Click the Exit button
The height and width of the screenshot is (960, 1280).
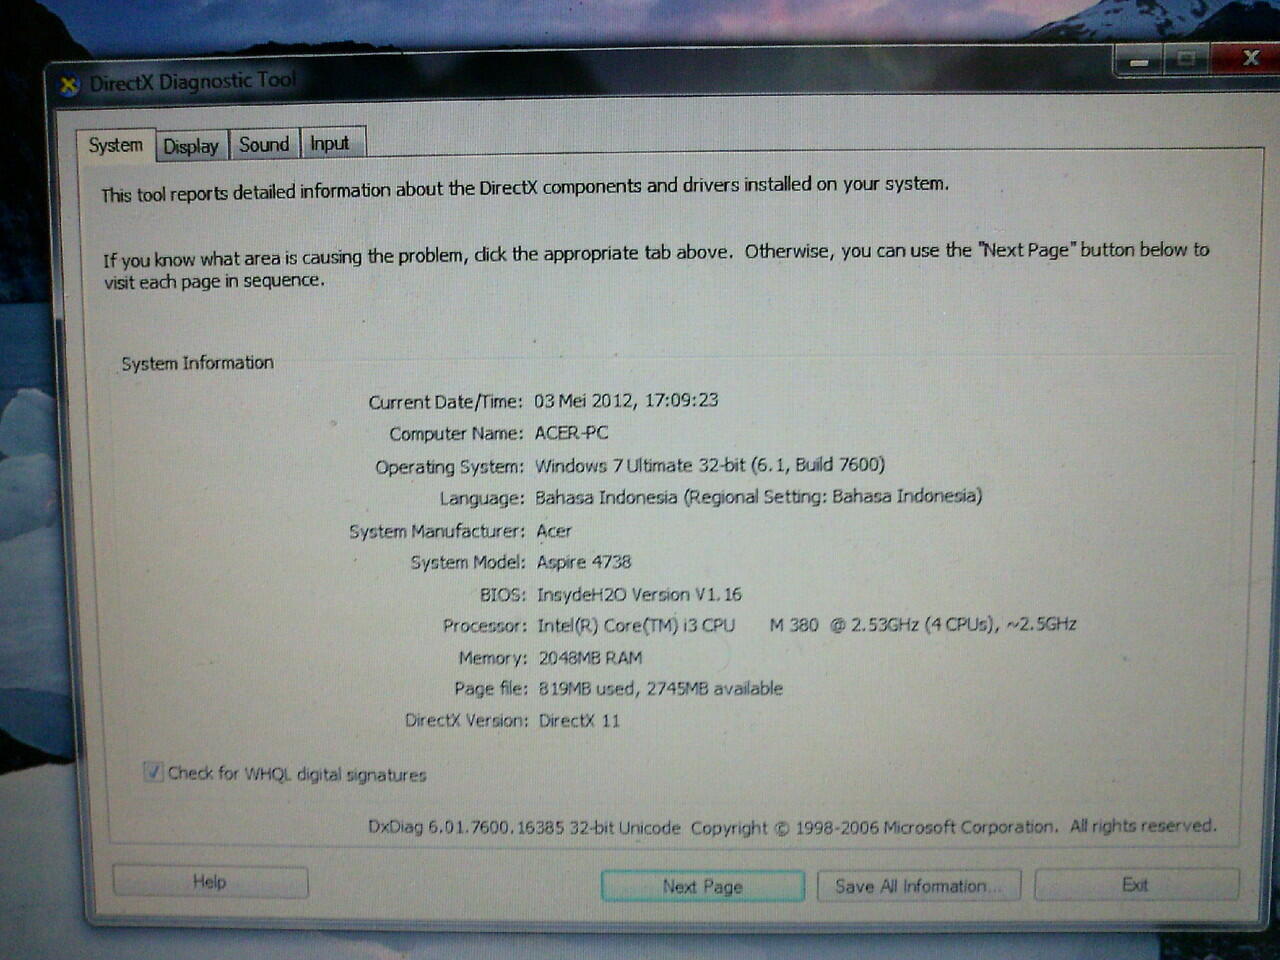(x=1136, y=884)
